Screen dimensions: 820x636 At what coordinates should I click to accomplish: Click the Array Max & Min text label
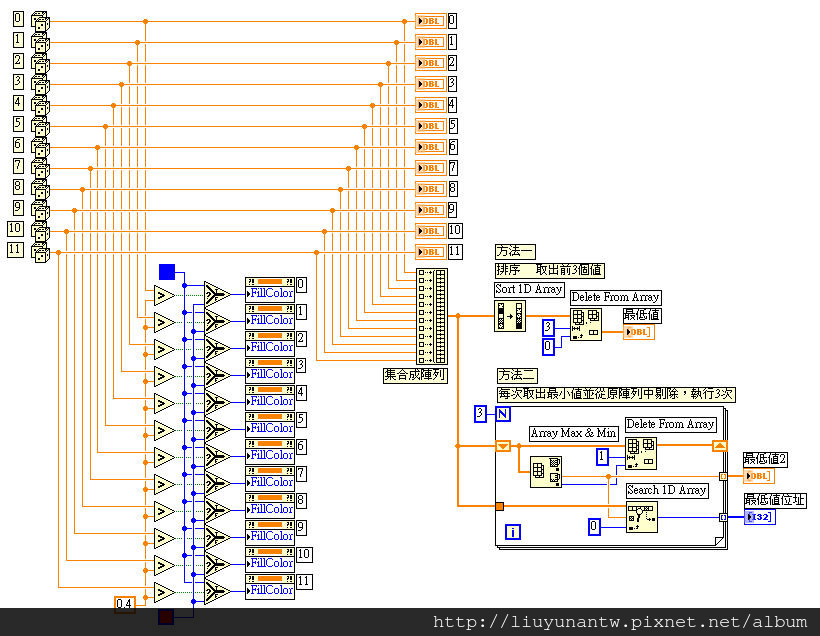tap(574, 433)
